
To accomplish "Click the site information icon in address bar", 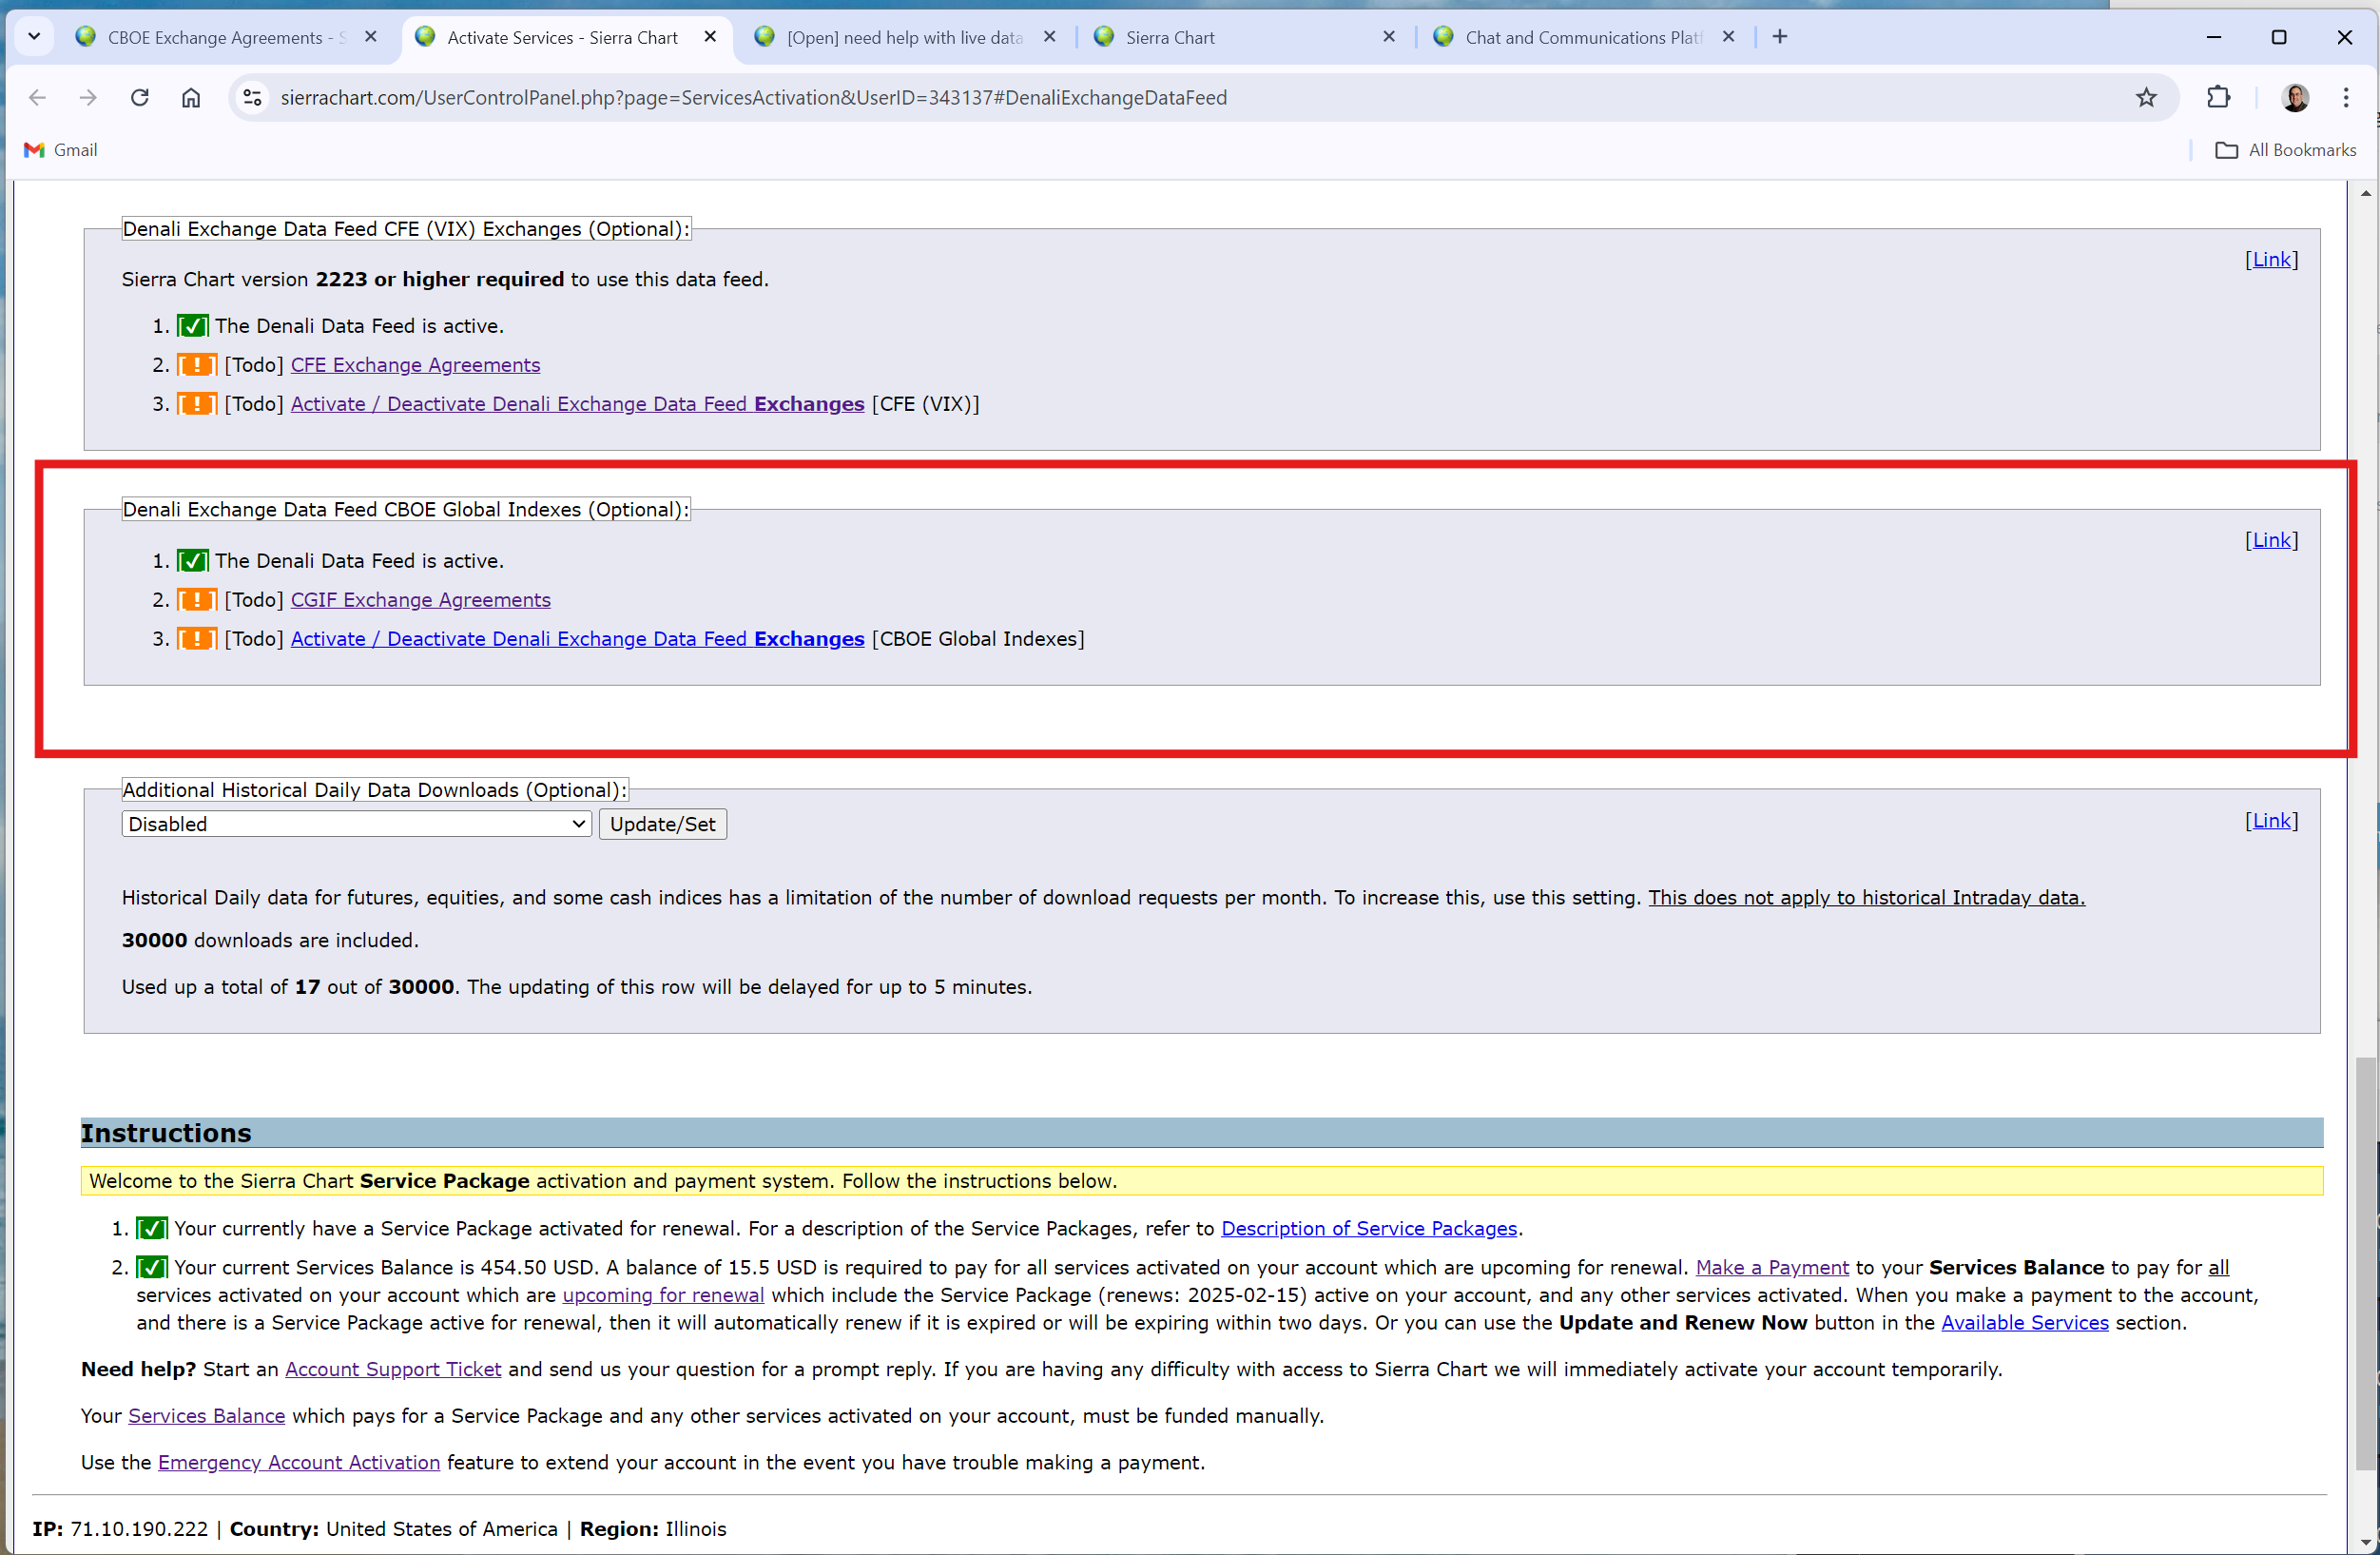I will [253, 97].
